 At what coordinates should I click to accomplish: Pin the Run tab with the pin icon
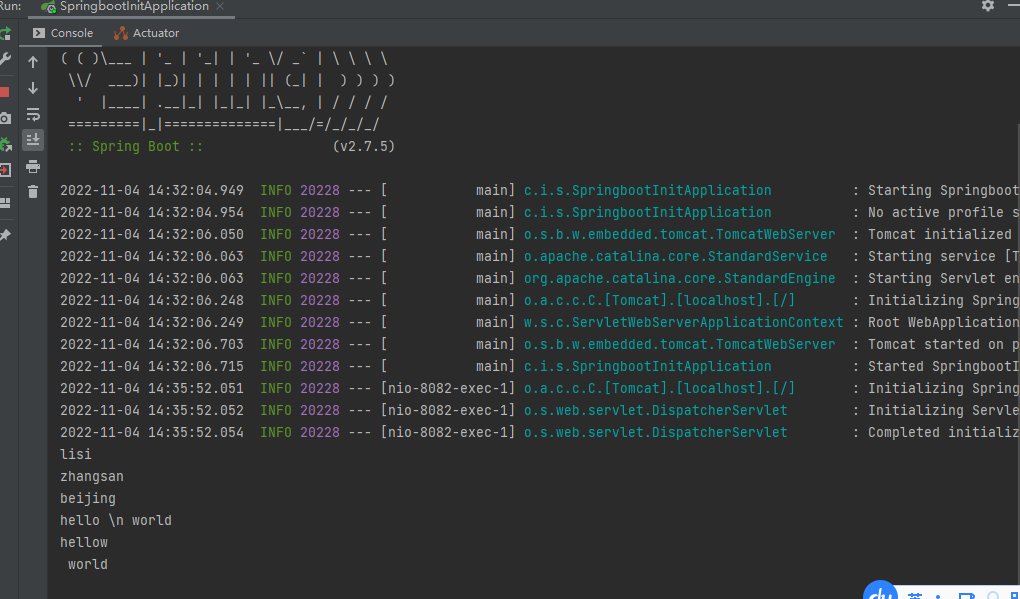point(5,235)
